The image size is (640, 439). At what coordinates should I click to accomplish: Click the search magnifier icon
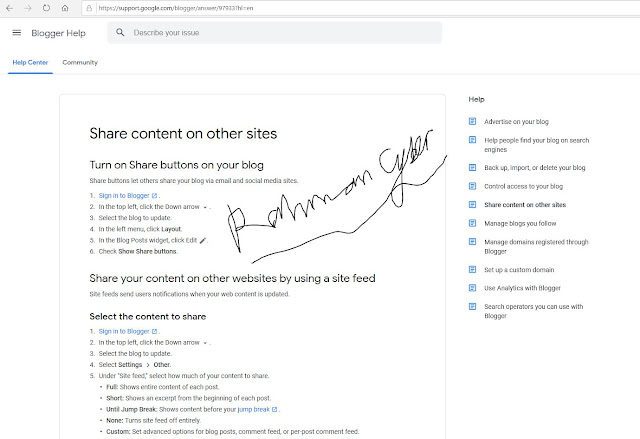tap(120, 32)
